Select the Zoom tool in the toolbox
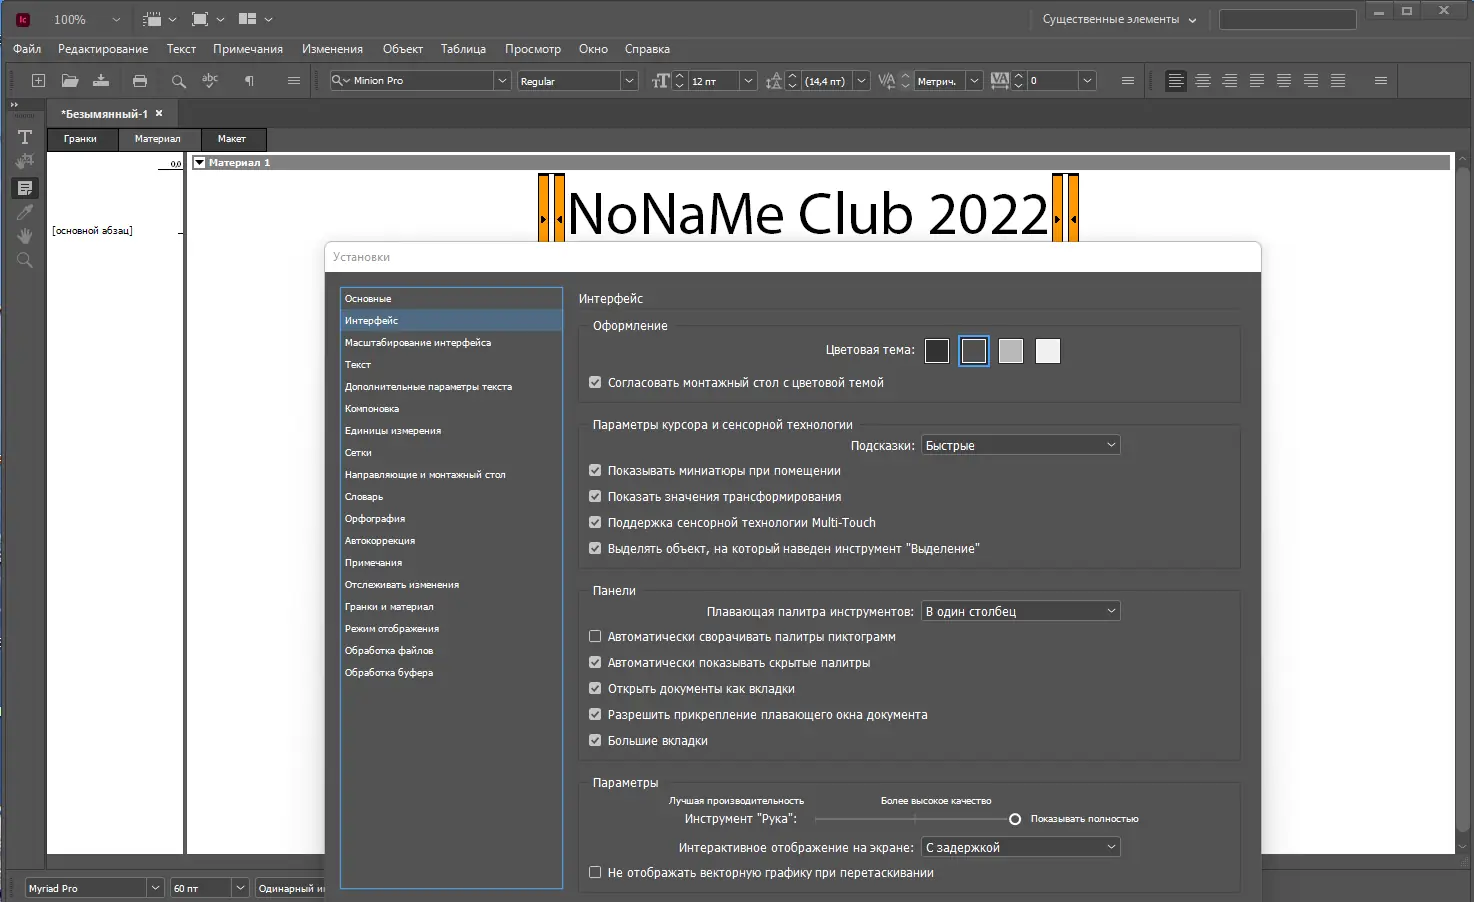This screenshot has height=902, width=1474. coord(25,260)
